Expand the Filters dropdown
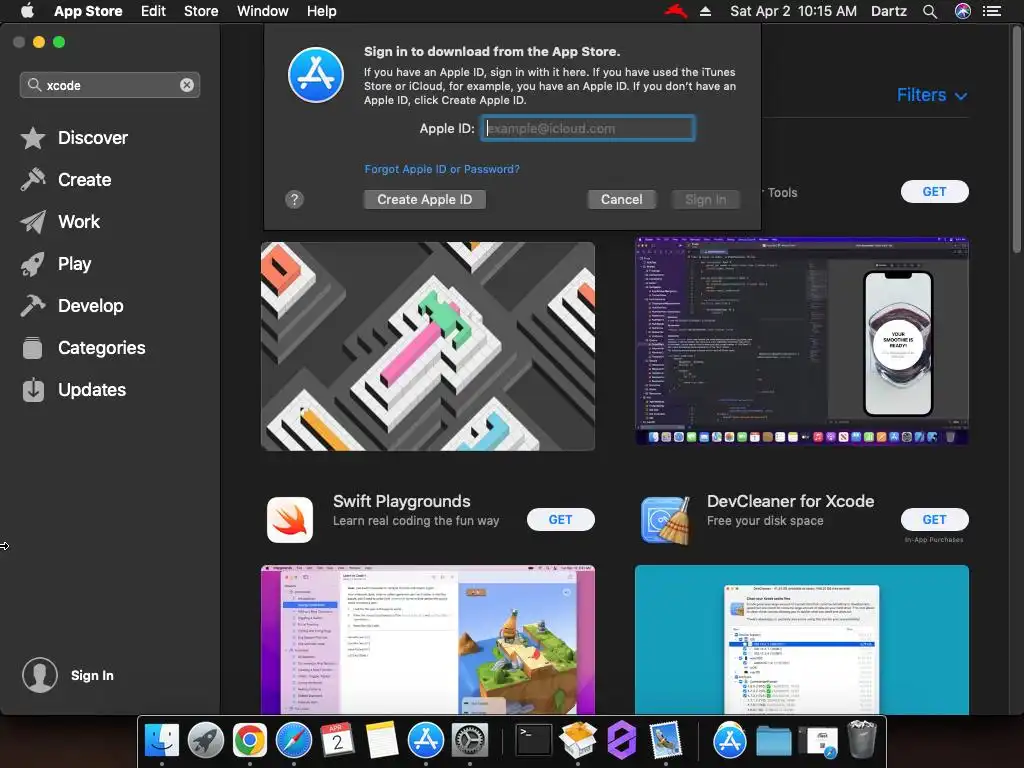 931,95
